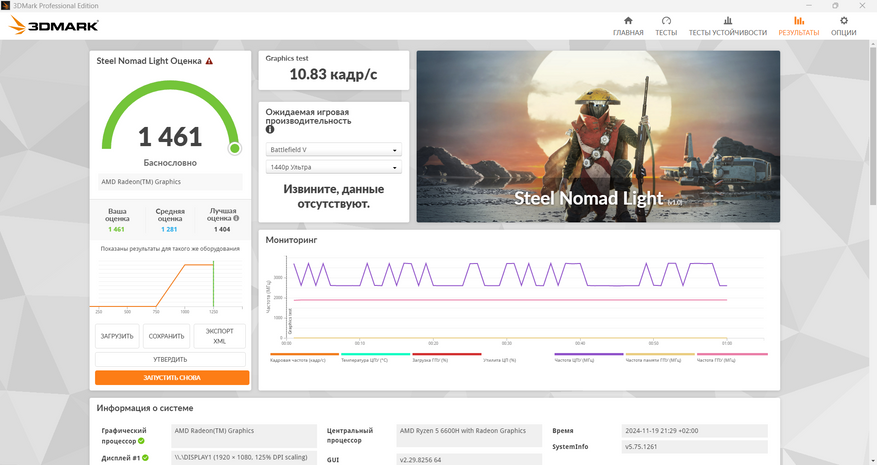Screen dimensions: 877x465
Task: Click the GUI v2.29.8256 64 value
Action: (469, 459)
